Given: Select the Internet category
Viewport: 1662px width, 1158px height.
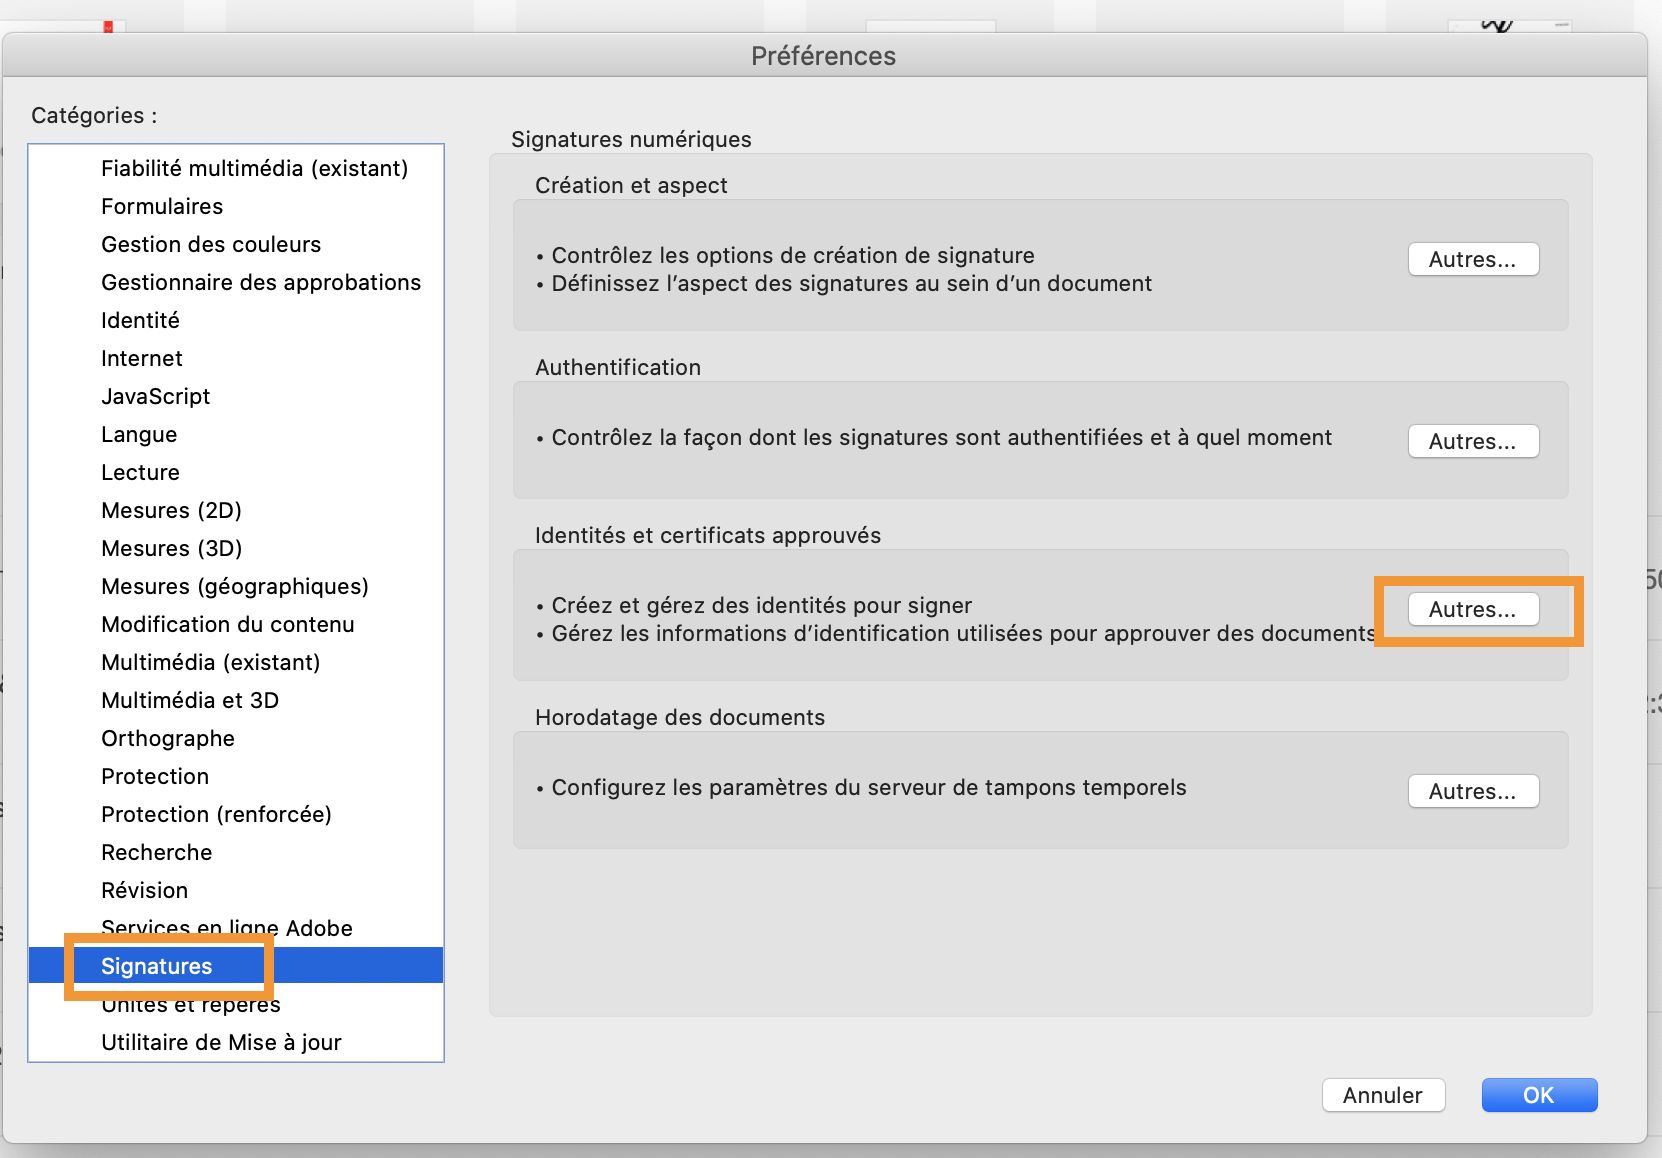Looking at the screenshot, I should (141, 358).
